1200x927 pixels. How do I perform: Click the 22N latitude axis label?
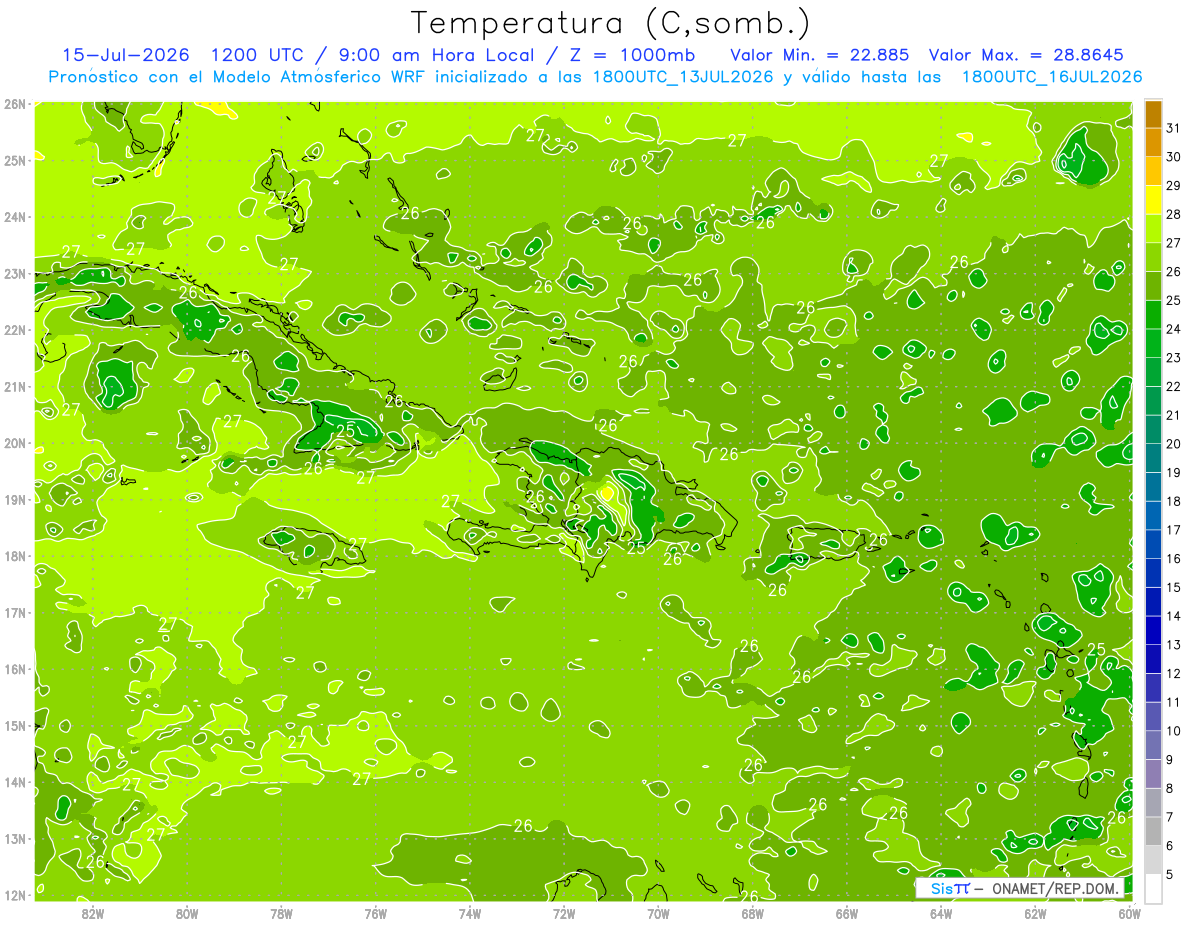15,329
